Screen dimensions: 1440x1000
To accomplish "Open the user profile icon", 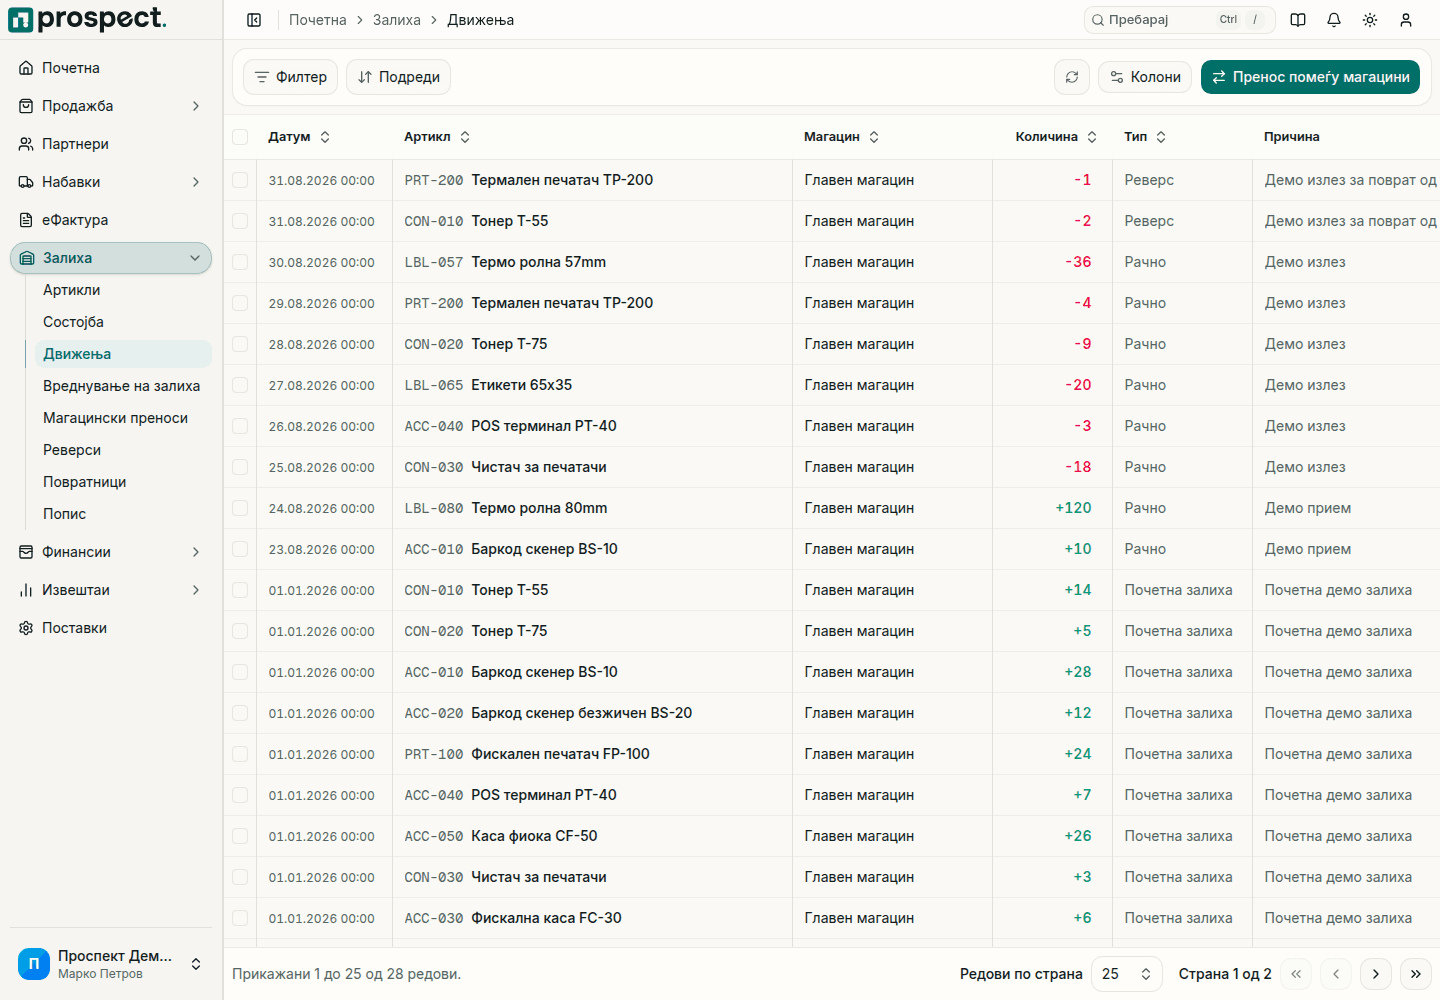I will pyautogui.click(x=1406, y=20).
